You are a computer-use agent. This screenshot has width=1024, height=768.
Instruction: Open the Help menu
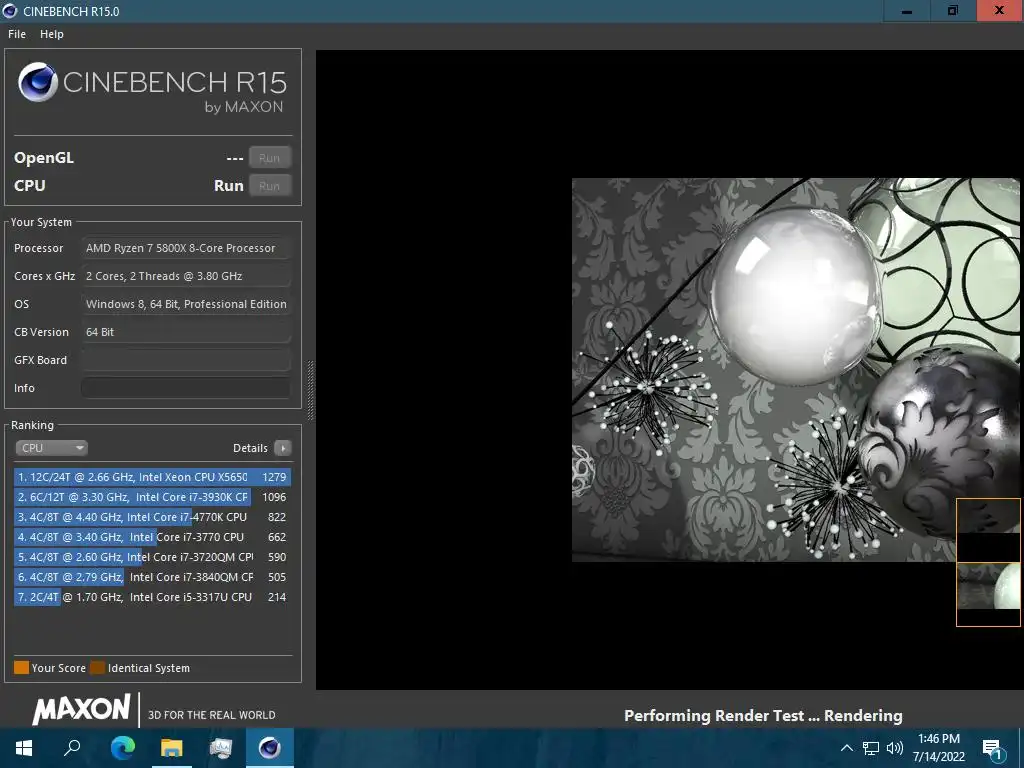(x=52, y=34)
